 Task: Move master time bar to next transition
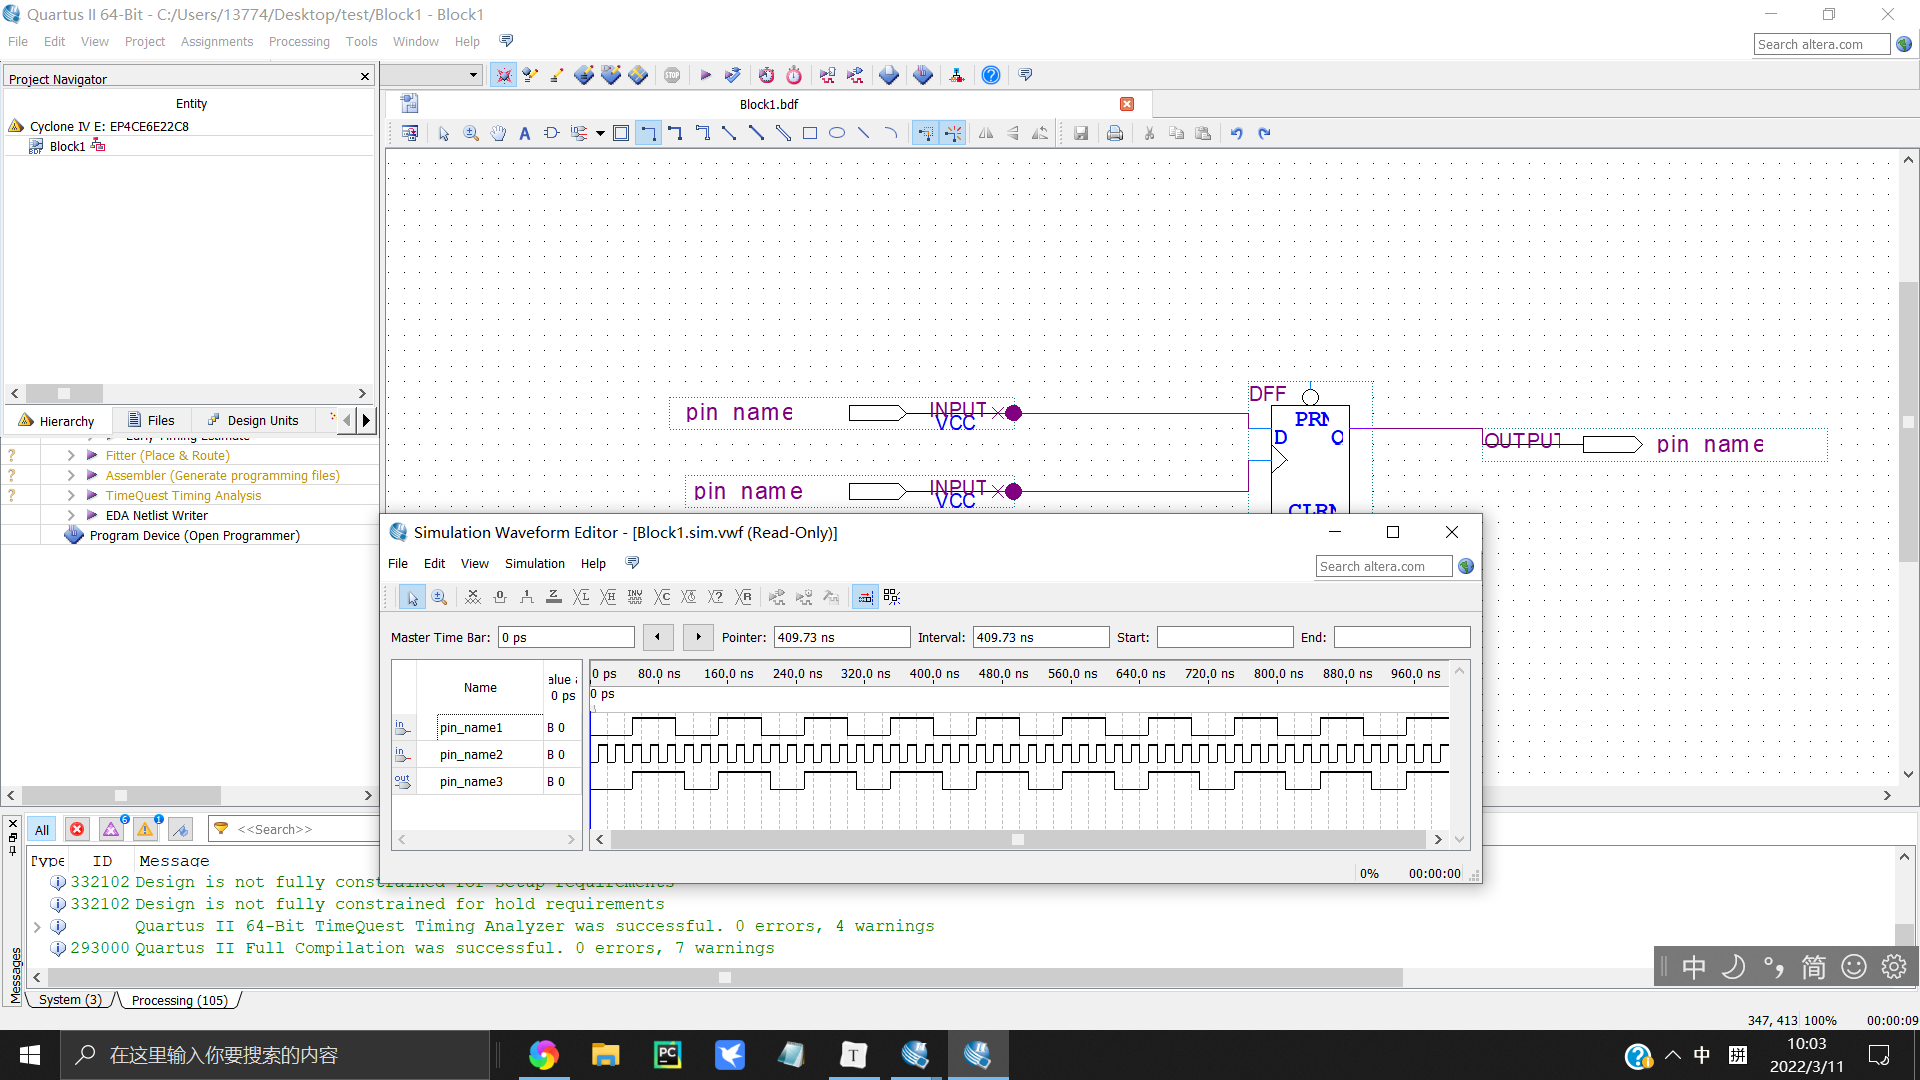coord(698,637)
